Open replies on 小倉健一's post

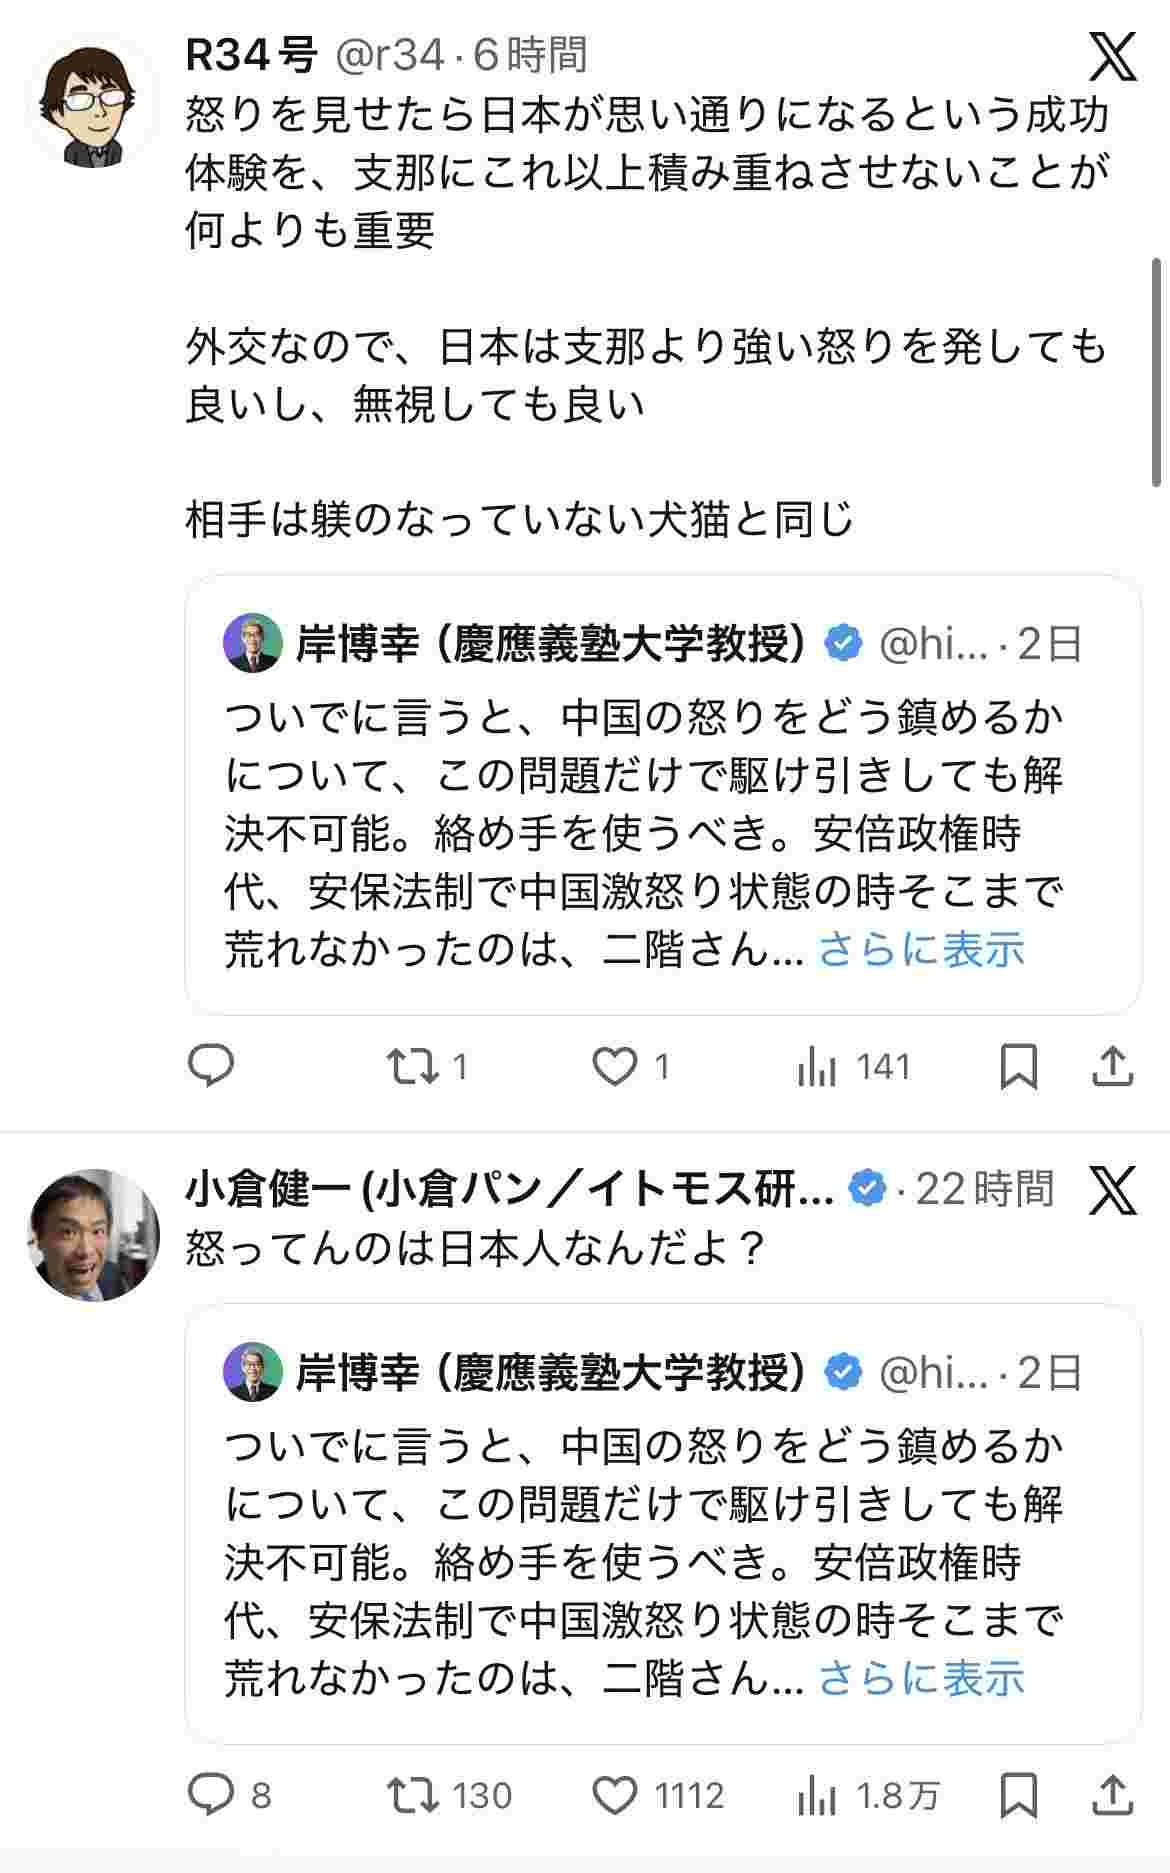click(x=211, y=1795)
